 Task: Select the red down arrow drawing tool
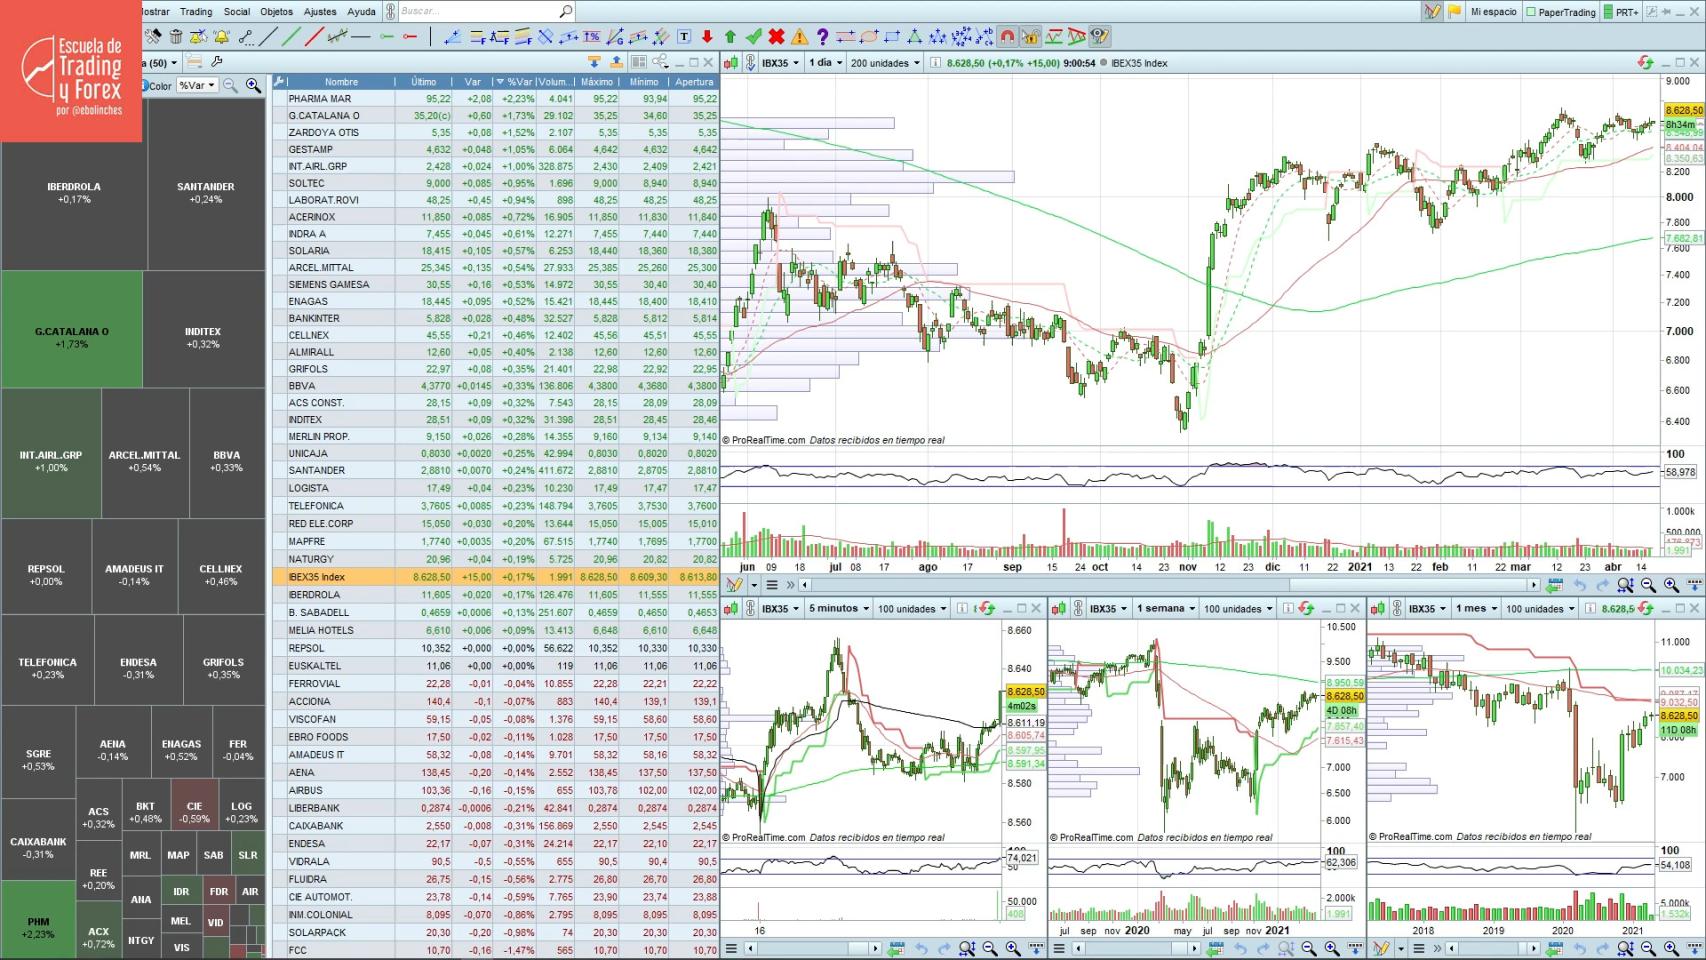(707, 37)
